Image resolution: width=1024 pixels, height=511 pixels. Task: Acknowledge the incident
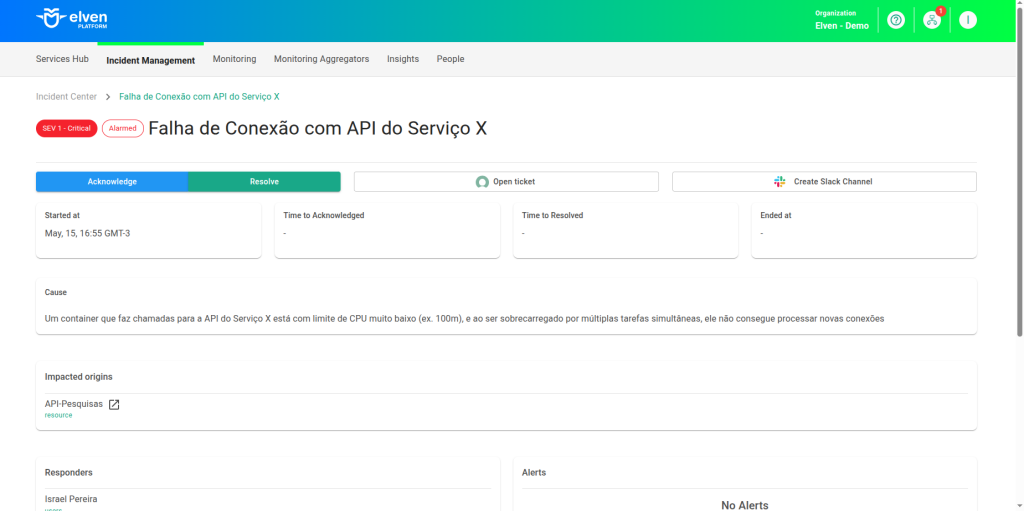112,182
